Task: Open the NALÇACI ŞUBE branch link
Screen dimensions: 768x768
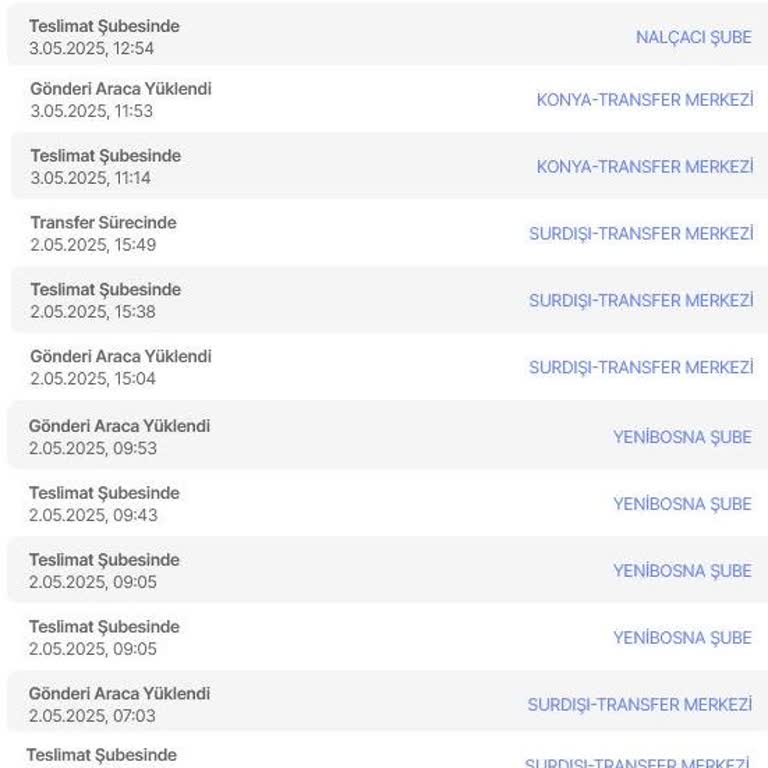Action: click(x=693, y=37)
